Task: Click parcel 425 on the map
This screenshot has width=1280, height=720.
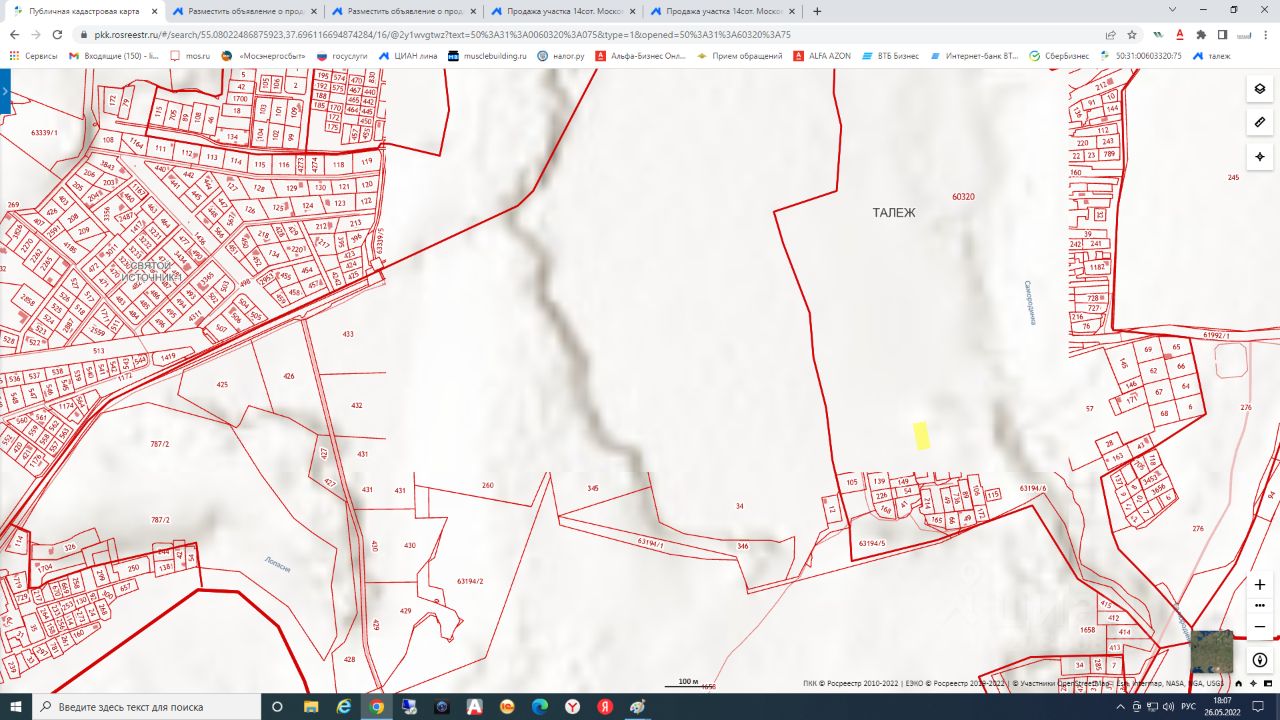Action: click(x=222, y=384)
